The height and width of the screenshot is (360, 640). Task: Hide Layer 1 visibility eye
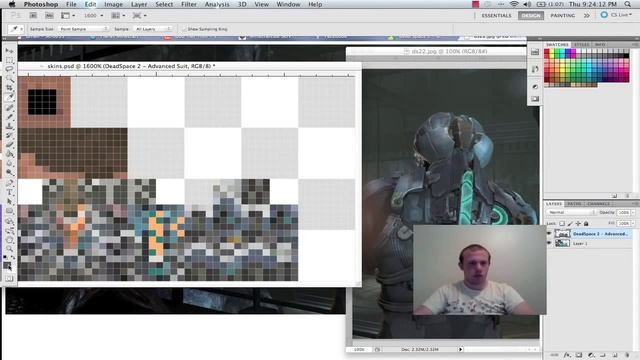click(x=549, y=243)
